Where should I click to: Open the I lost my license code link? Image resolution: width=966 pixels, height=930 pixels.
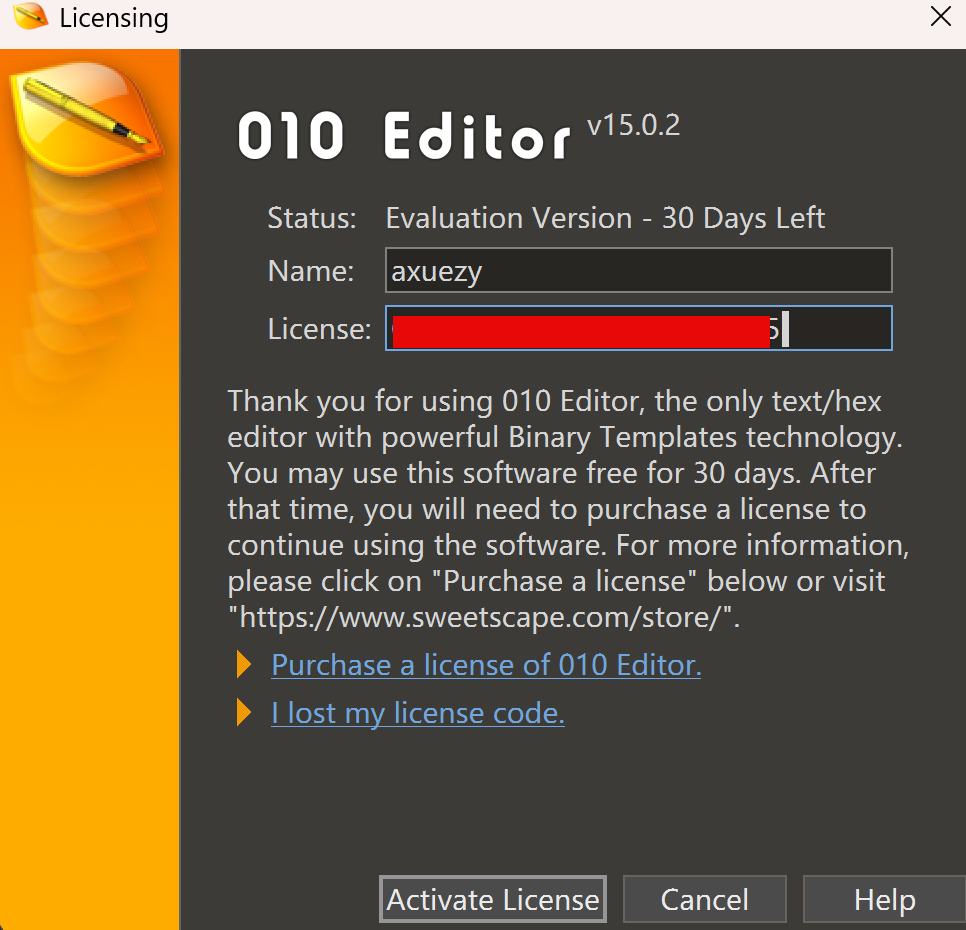[417, 713]
